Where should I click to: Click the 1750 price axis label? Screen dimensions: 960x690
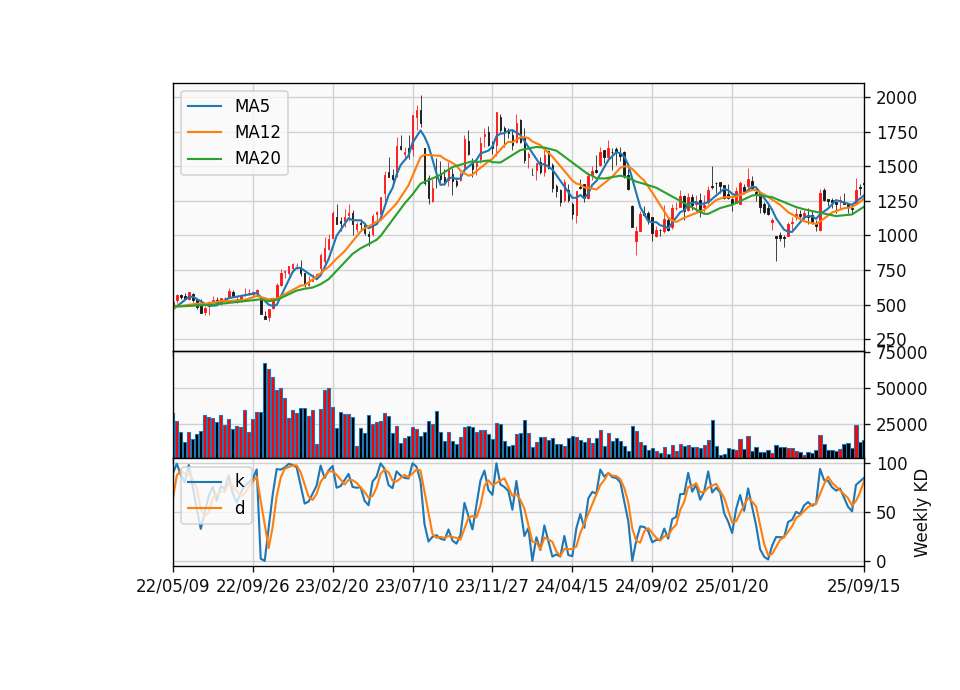tap(897, 133)
